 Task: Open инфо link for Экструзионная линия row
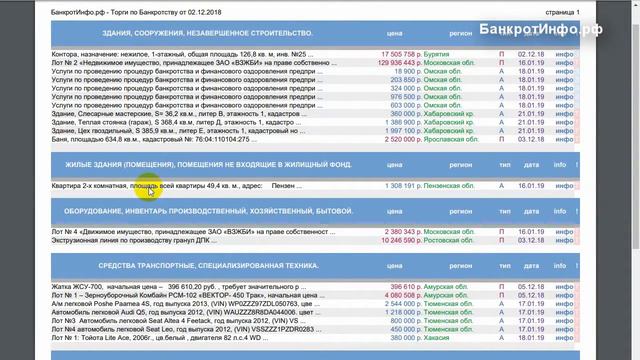[564, 240]
